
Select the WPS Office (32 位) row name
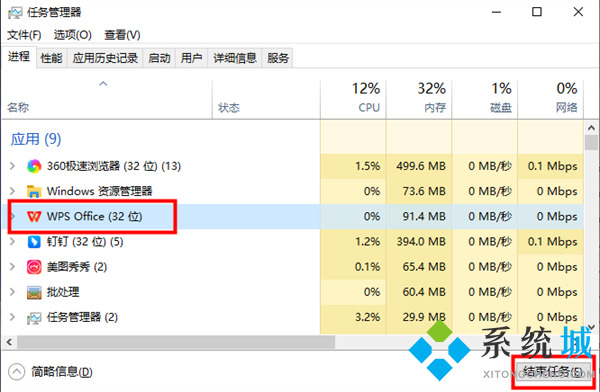click(x=94, y=217)
